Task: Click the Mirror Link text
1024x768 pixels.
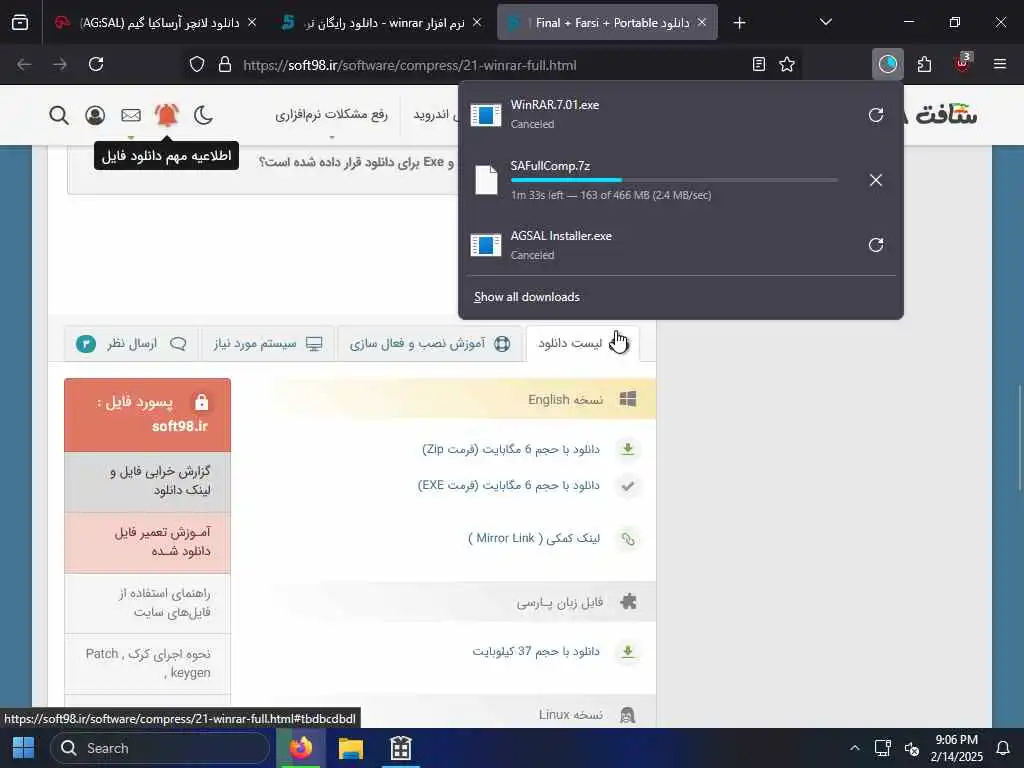Action: pos(534,538)
